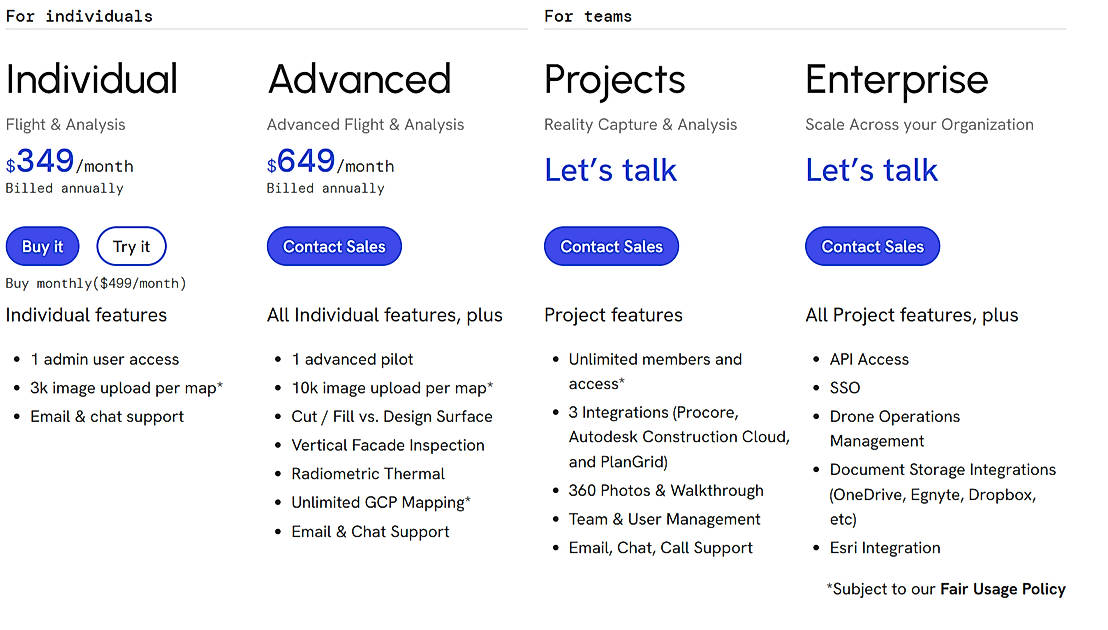Open the Fair Usage Policy link
This screenshot has width=1108, height=630.
[1002, 589]
